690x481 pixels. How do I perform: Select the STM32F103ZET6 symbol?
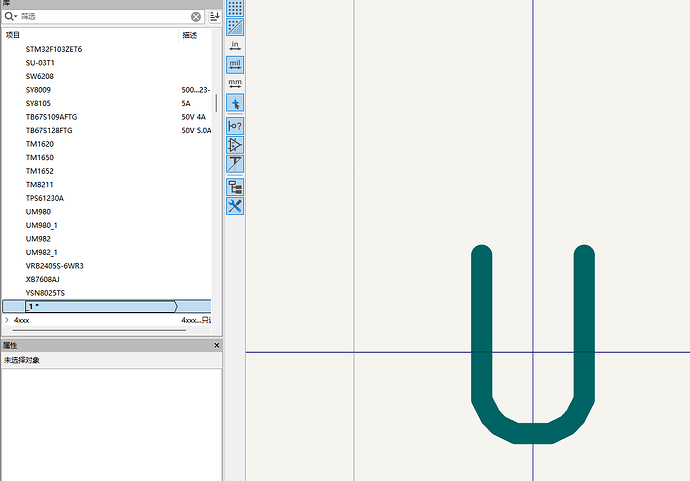coord(54,49)
